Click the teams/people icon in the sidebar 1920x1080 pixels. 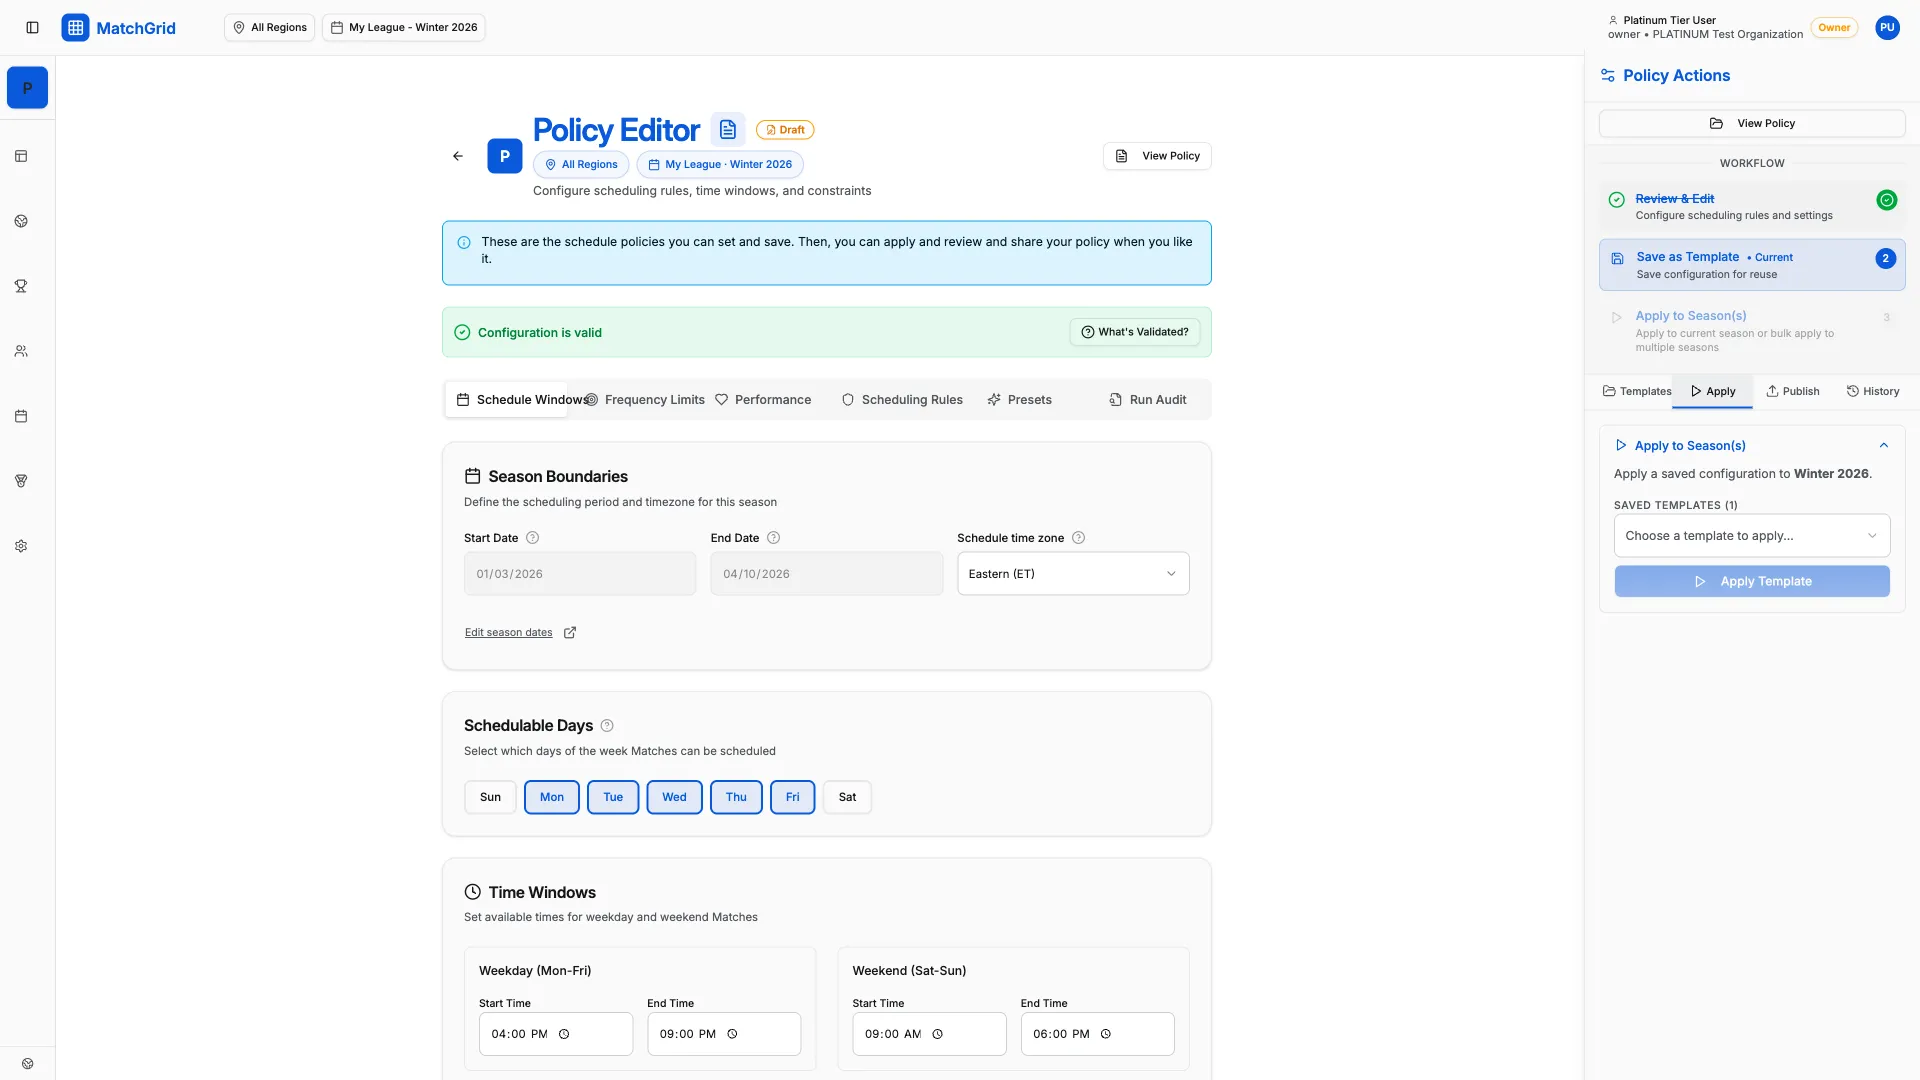point(21,351)
